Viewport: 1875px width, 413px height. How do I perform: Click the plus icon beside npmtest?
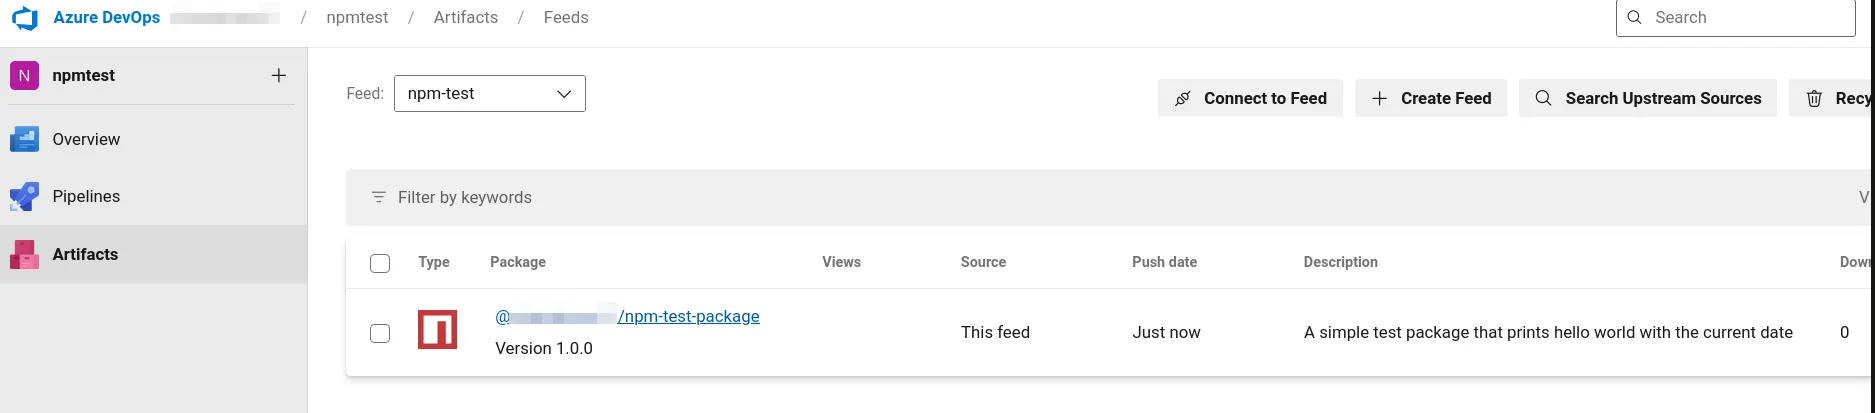279,75
